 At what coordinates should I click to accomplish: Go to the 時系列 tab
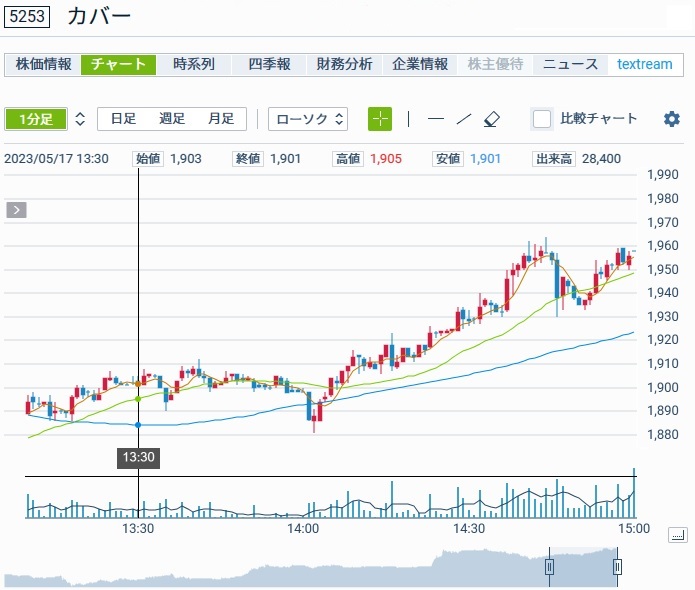pyautogui.click(x=194, y=64)
